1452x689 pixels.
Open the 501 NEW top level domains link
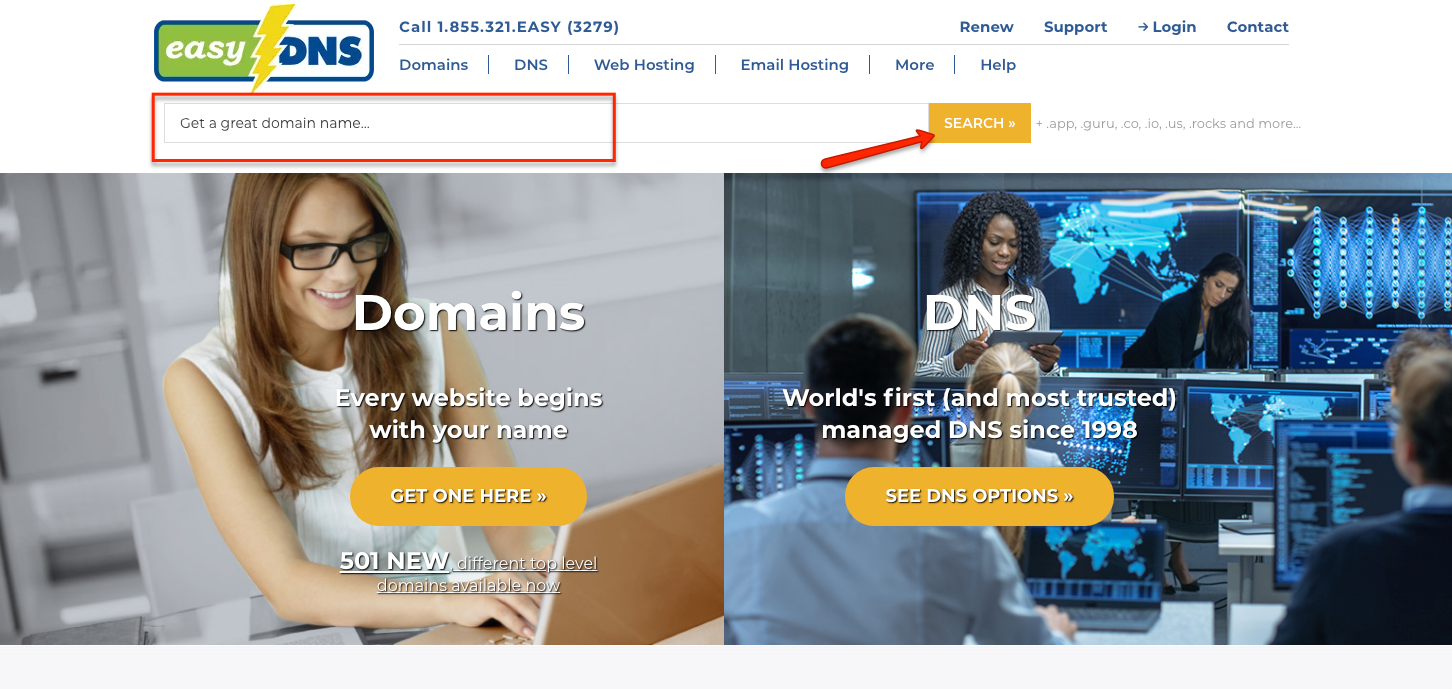click(468, 572)
